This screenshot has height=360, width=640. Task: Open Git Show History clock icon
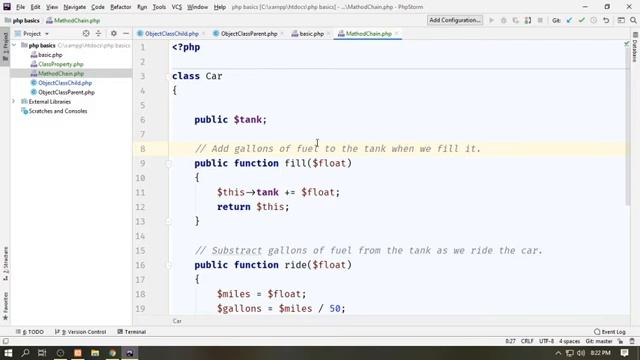pos(594,20)
